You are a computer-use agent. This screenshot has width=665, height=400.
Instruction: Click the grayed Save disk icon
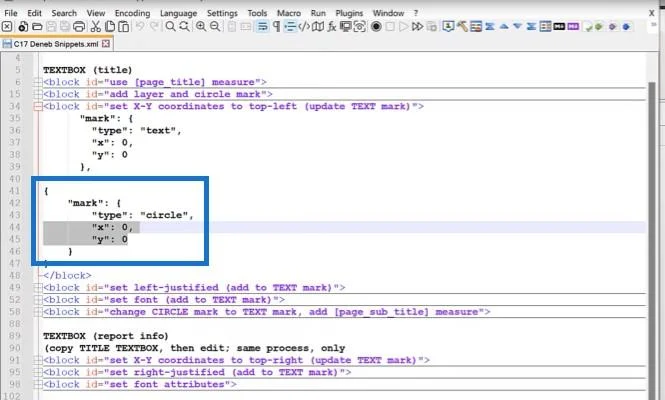tap(51, 27)
